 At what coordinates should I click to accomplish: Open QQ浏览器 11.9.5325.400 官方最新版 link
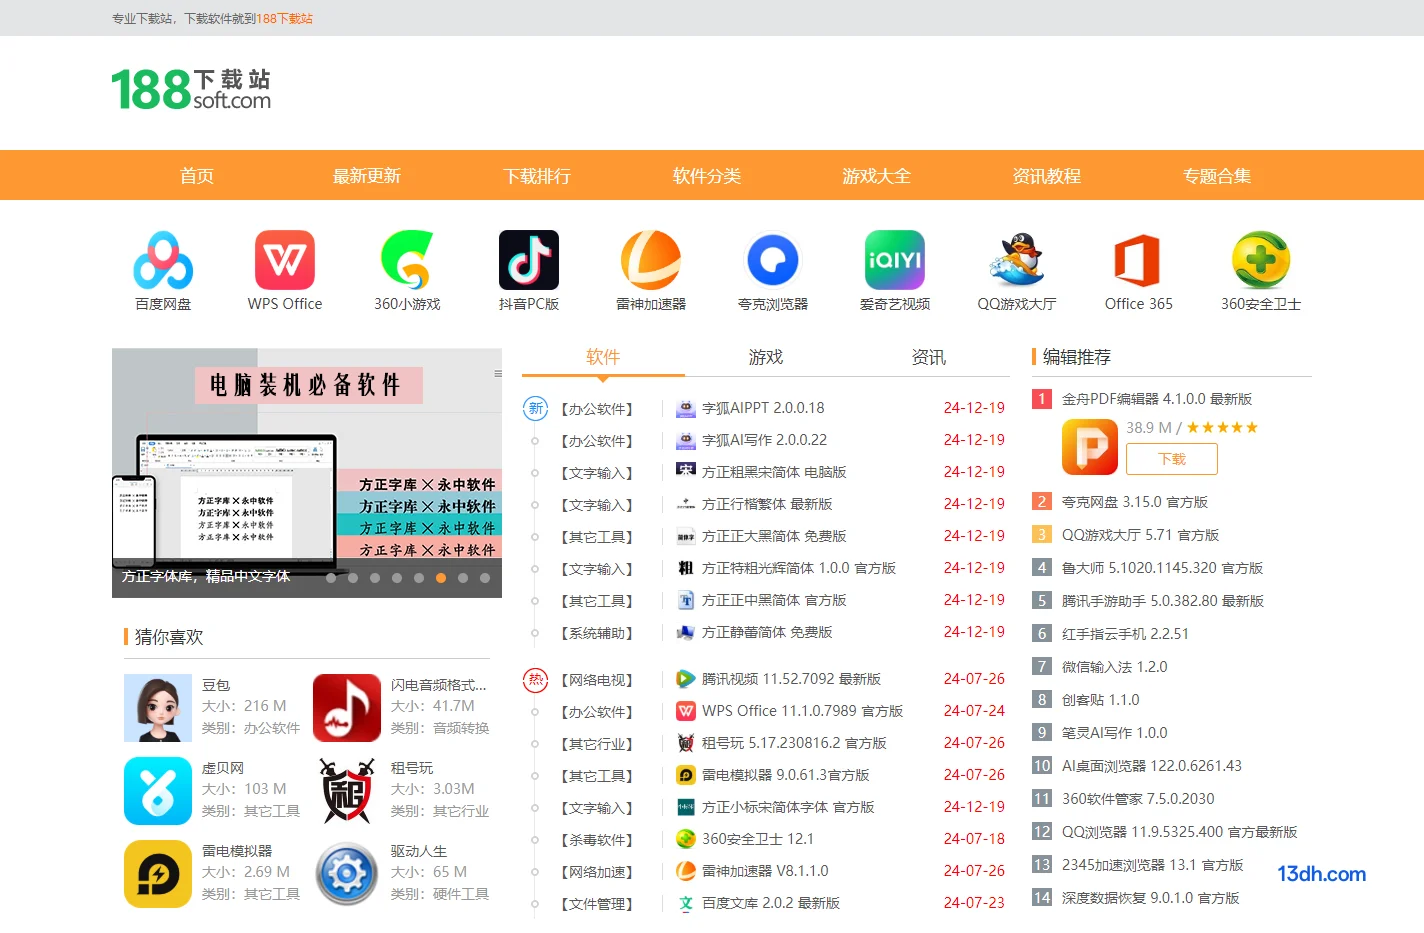click(1179, 832)
